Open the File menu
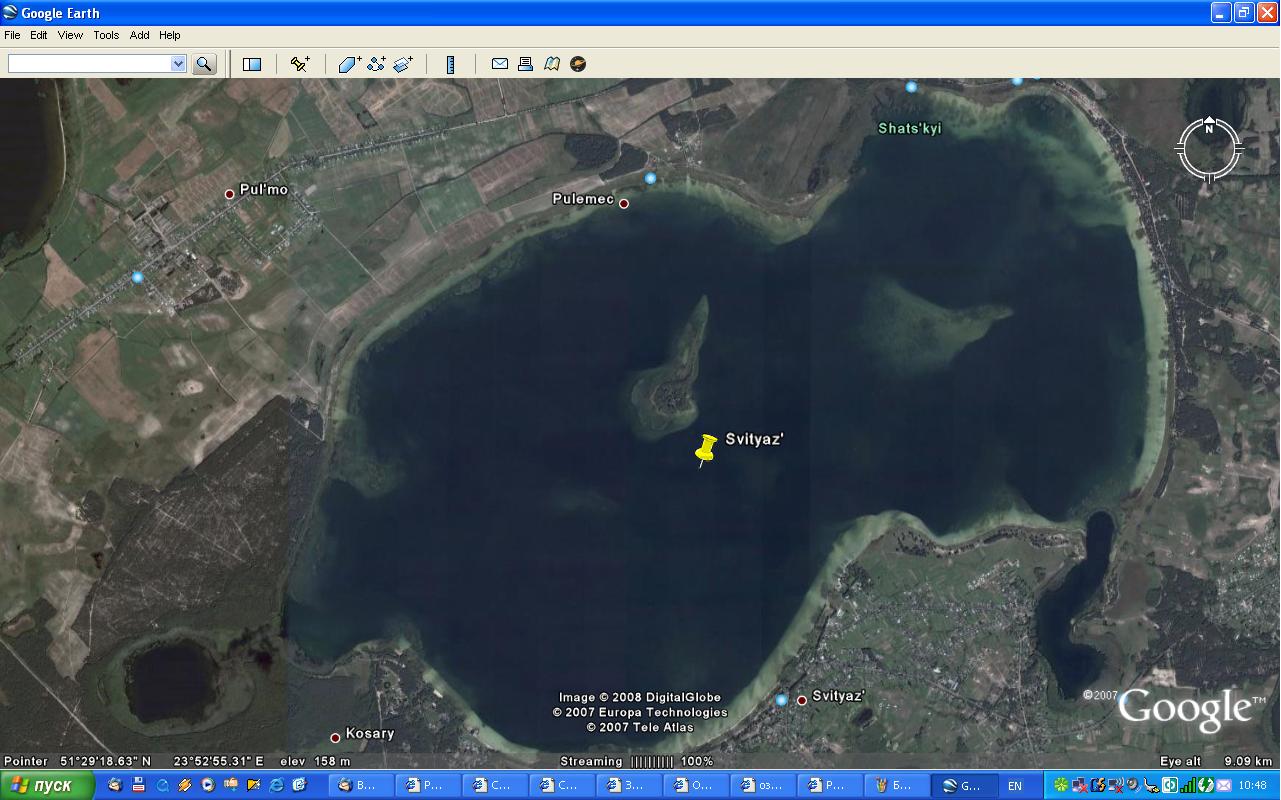The width and height of the screenshot is (1281, 800). click(x=12, y=35)
